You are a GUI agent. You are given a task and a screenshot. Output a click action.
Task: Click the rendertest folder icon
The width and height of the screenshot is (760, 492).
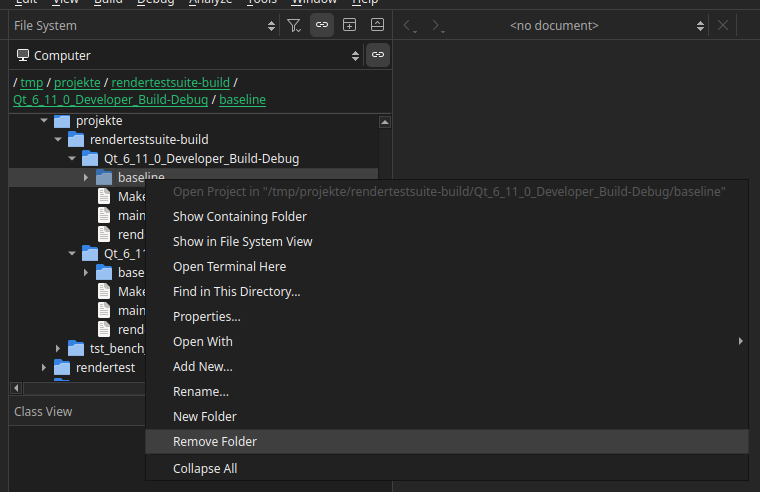[63, 367]
